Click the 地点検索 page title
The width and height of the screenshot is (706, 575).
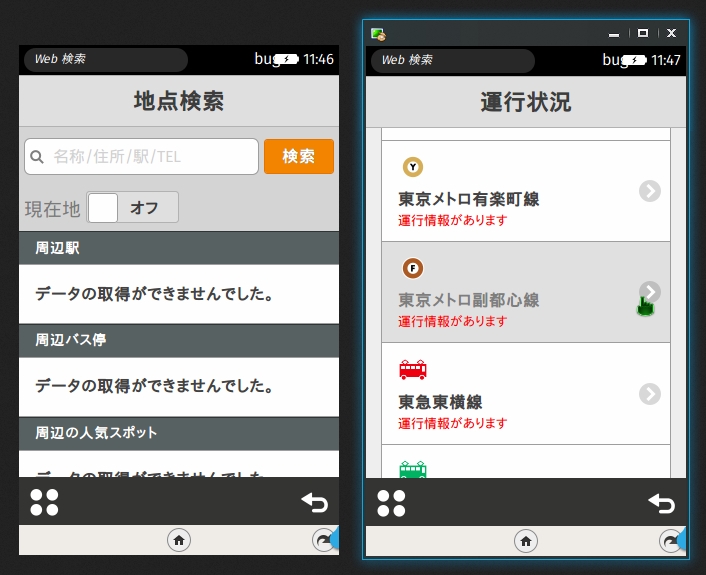(179, 101)
